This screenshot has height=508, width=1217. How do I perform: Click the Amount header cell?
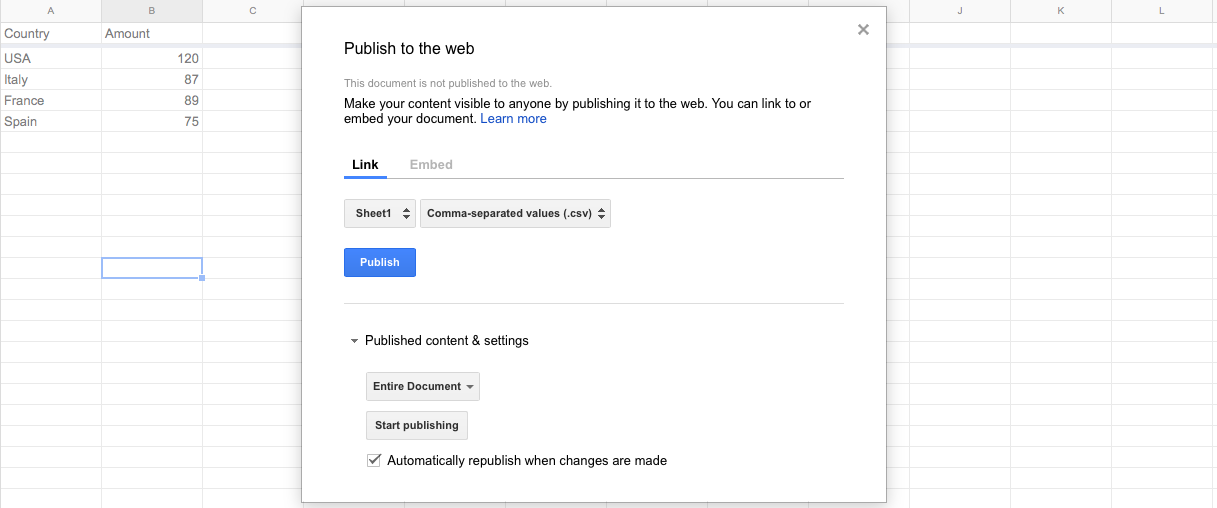coord(152,34)
